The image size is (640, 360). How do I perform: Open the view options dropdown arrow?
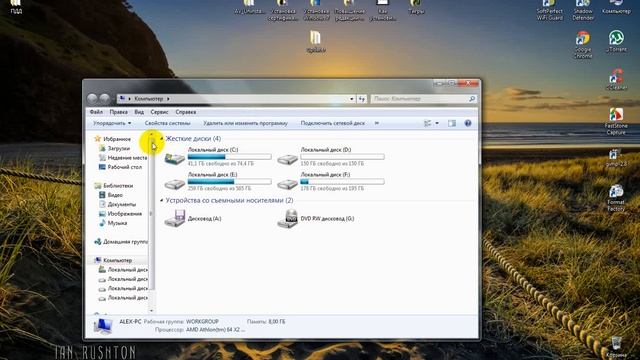click(437, 123)
